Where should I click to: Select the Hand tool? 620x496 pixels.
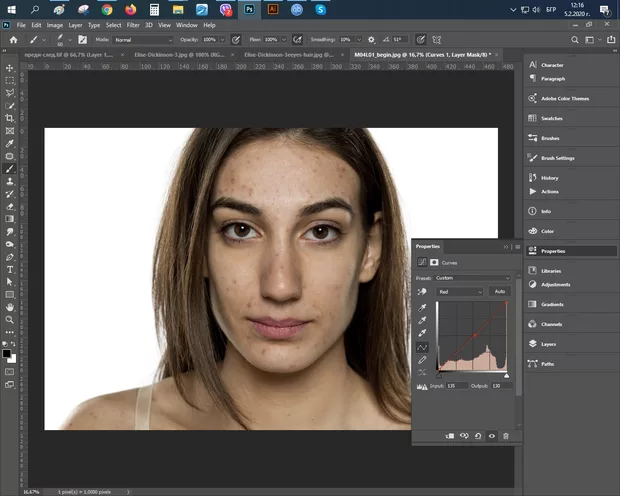pyautogui.click(x=9, y=307)
